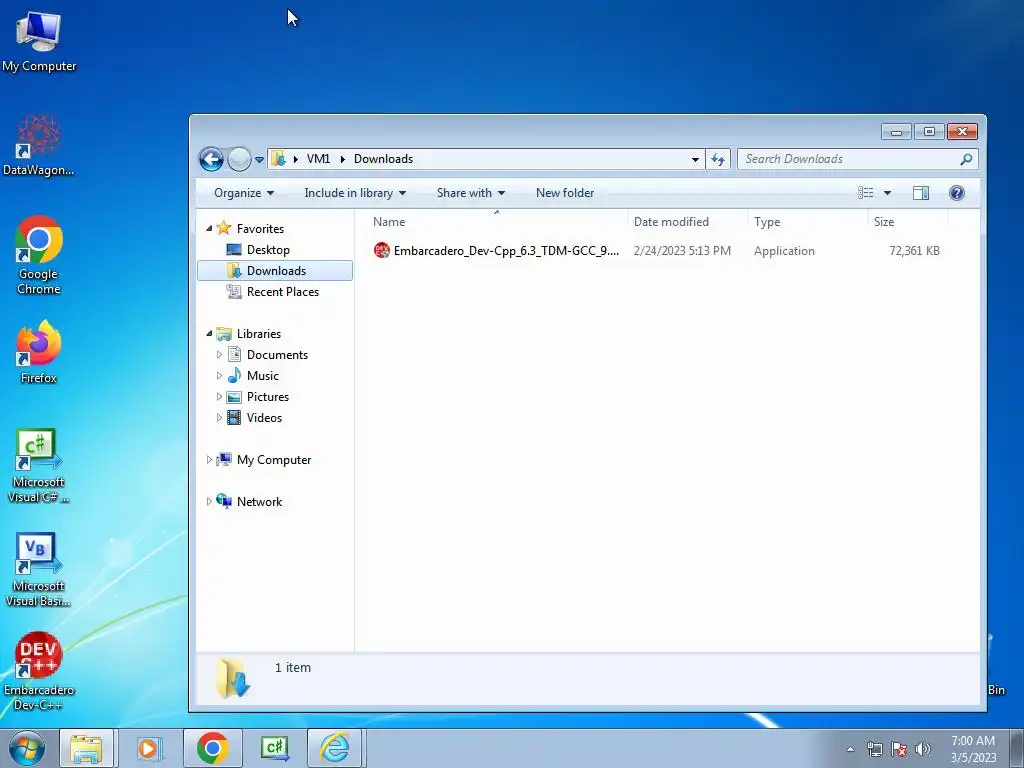Screen dimensions: 1024x768
Task: Expand Network in navigation pane
Action: [209, 502]
